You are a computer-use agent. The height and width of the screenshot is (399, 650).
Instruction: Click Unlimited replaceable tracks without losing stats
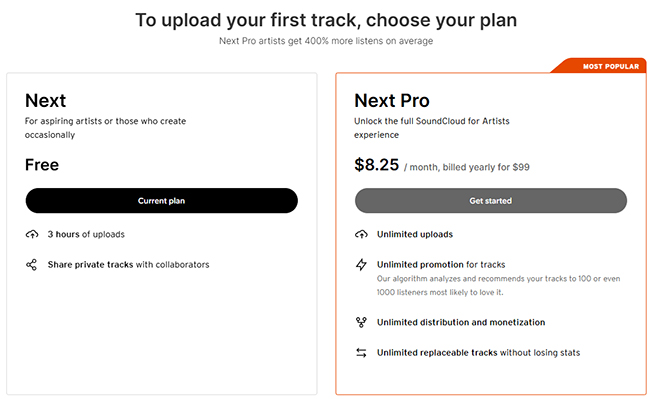pyautogui.click(x=478, y=353)
